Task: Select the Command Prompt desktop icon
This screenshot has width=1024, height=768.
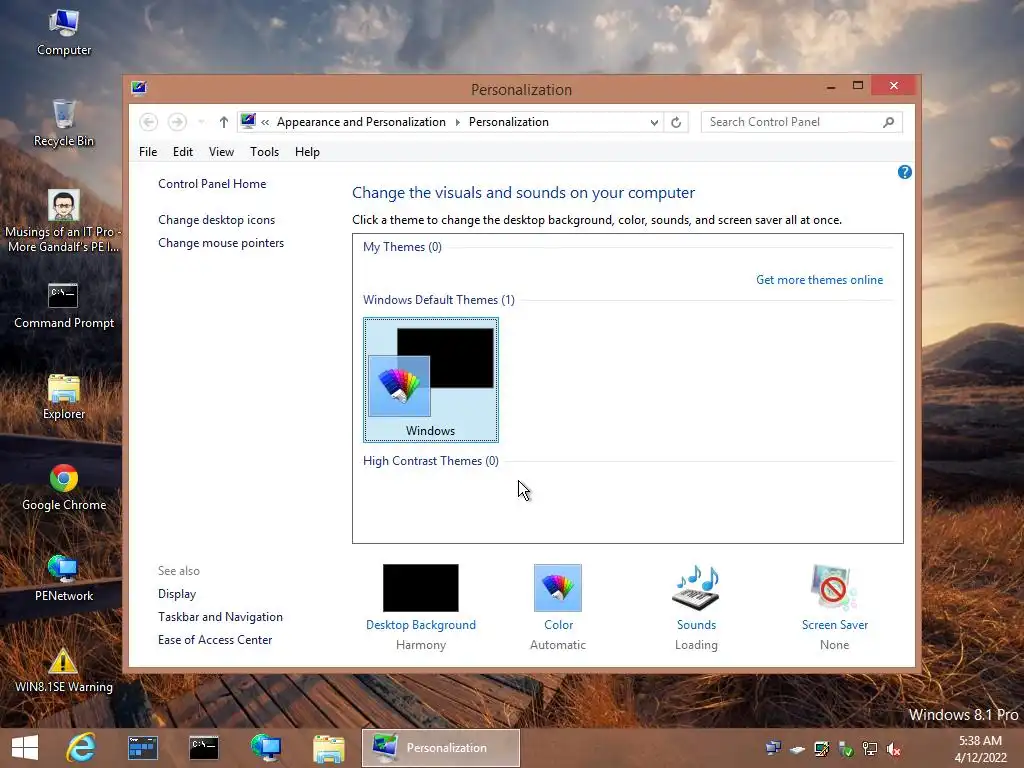Action: (64, 306)
